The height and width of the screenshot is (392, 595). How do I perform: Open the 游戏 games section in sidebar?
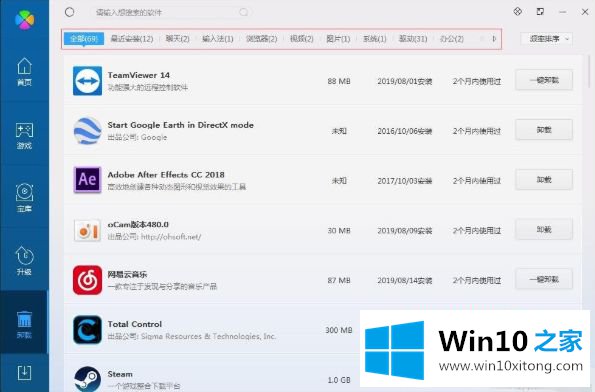[24, 135]
